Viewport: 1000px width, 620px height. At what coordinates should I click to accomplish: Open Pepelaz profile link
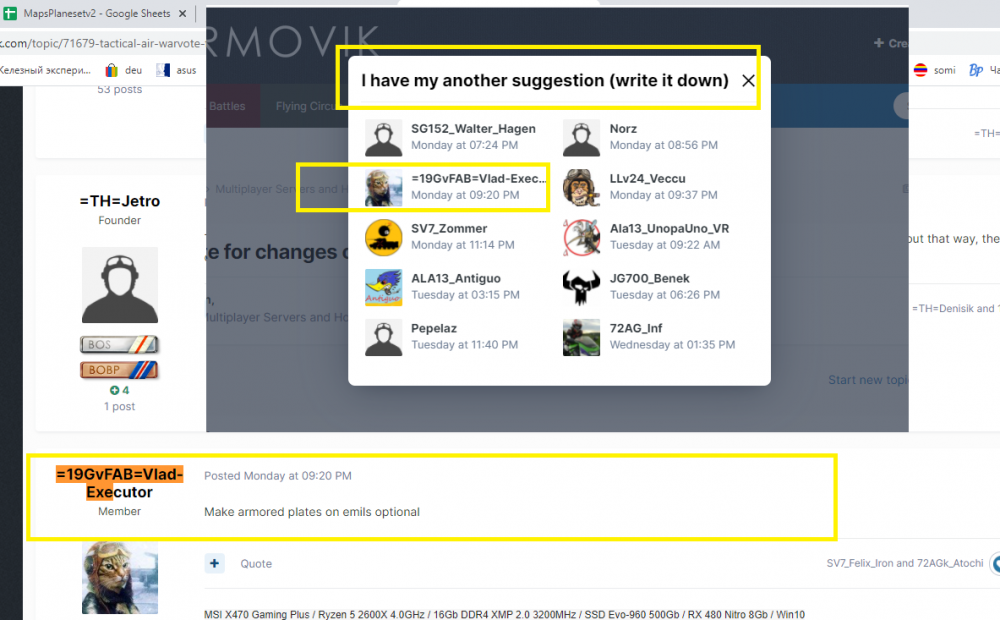click(434, 328)
